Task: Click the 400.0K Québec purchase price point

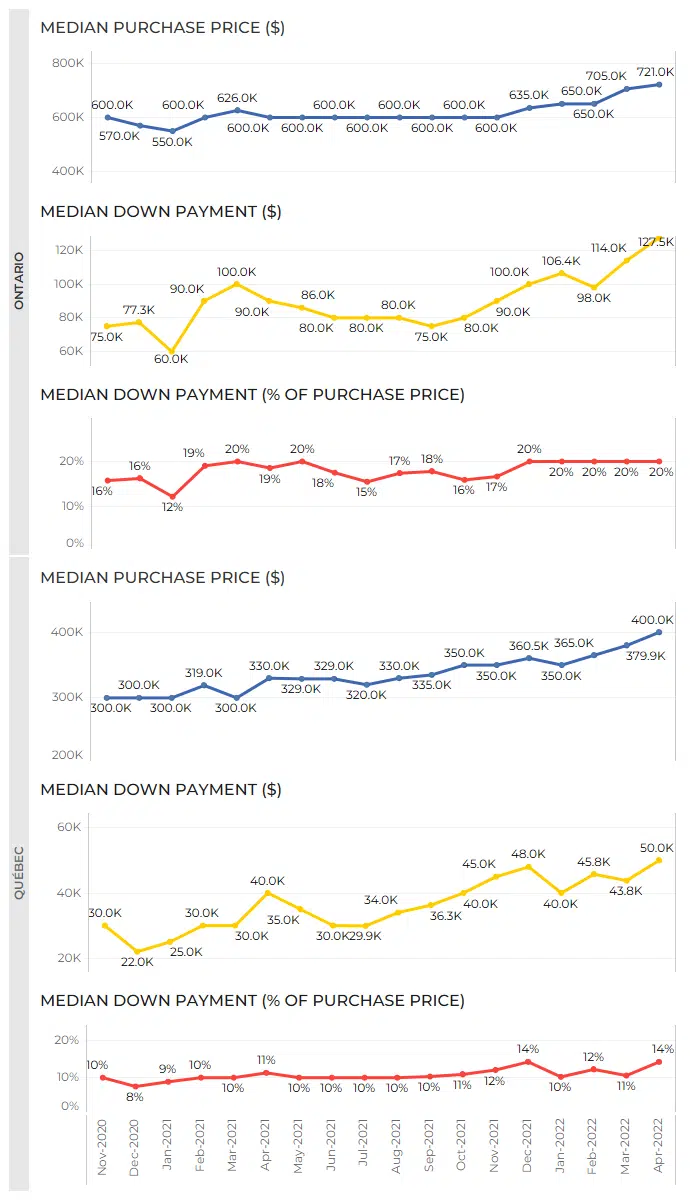Action: [659, 632]
